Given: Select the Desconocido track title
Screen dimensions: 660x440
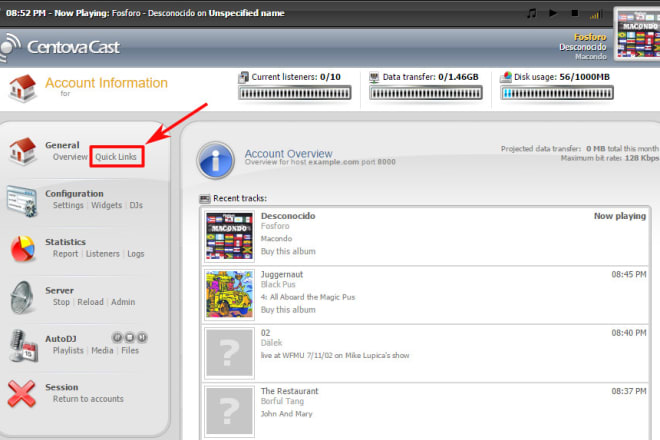Looking at the screenshot, I should (288, 216).
